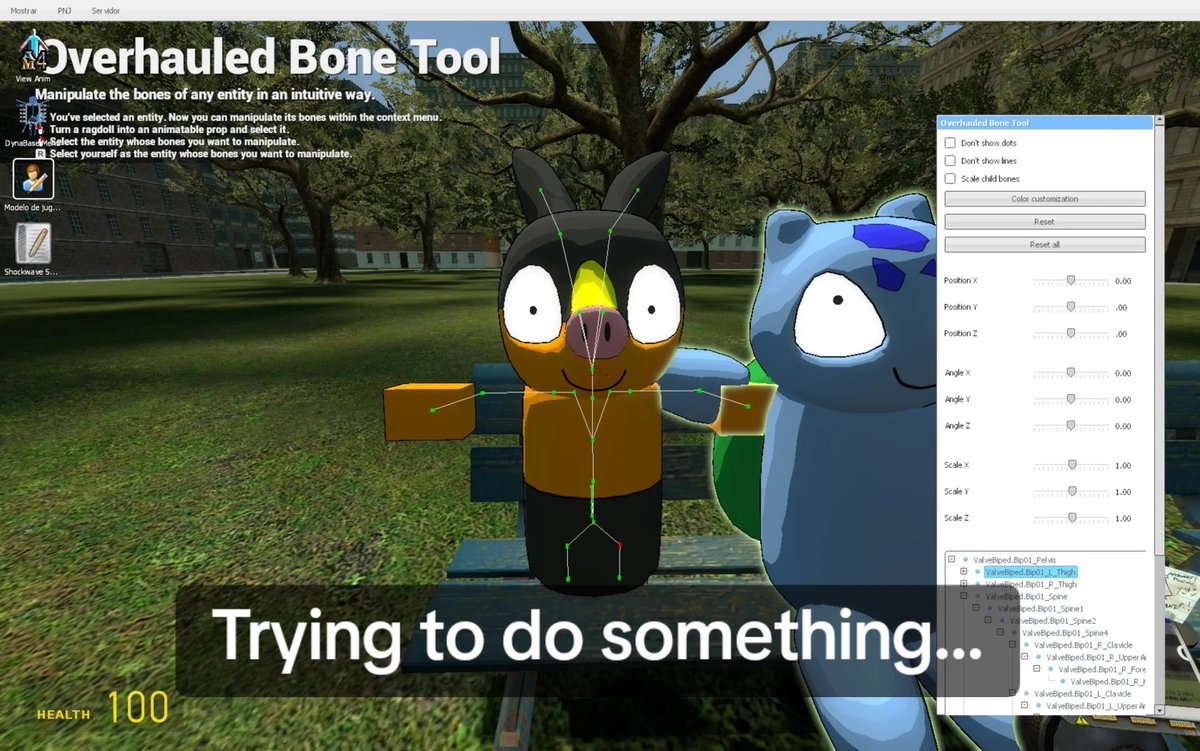This screenshot has height=751, width=1200.
Task: Open the Shockwave S... notepad icon
Action: pos(33,248)
